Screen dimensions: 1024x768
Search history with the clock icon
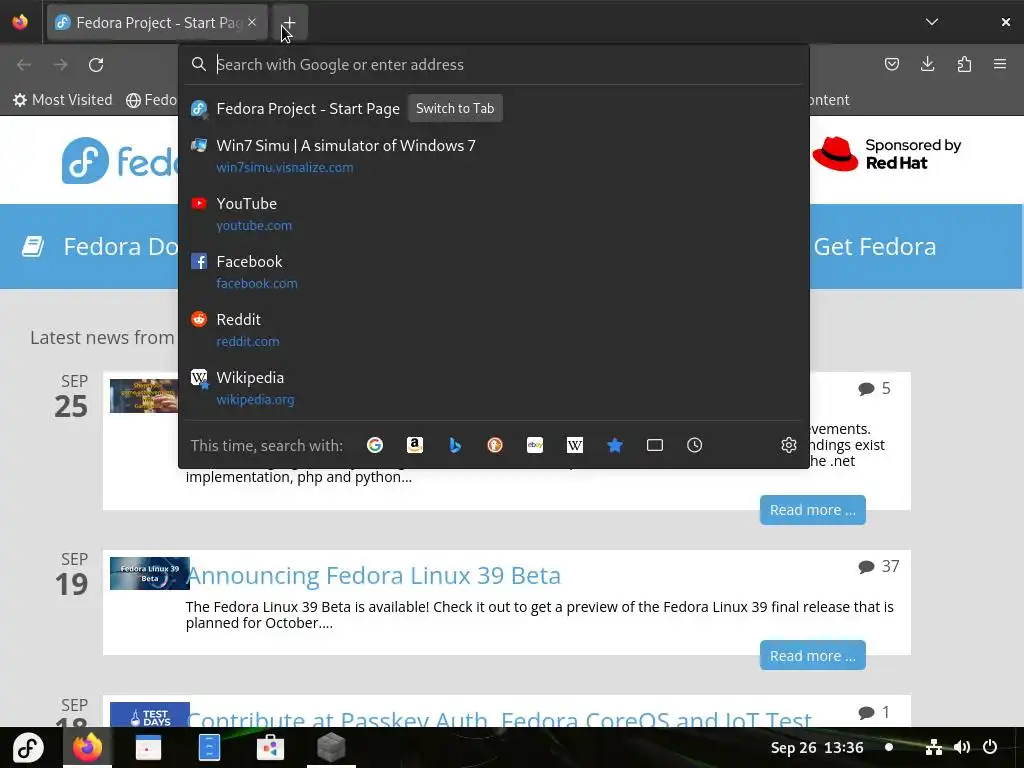[694, 445]
